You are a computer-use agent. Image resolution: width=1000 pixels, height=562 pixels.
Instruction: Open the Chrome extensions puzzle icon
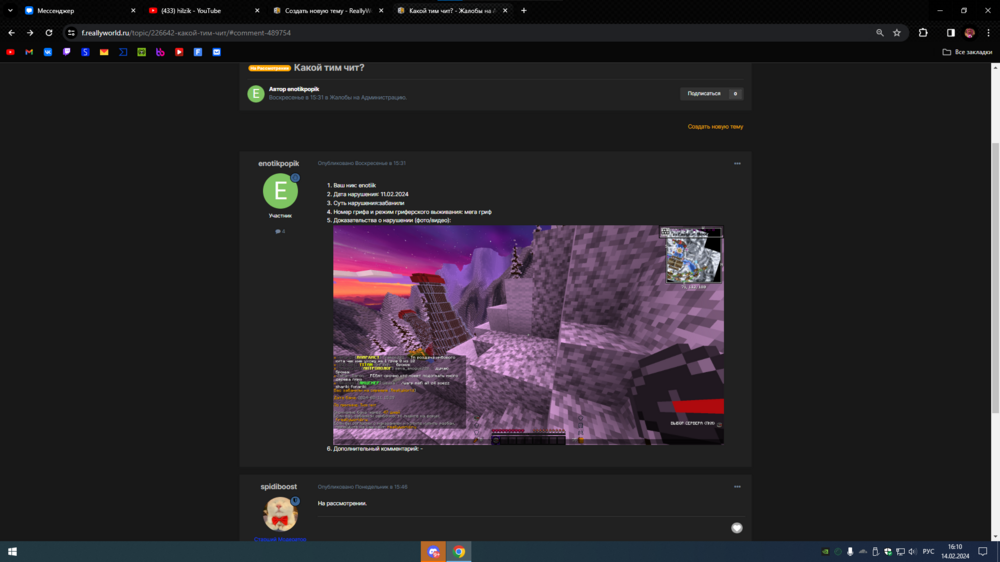(x=923, y=33)
